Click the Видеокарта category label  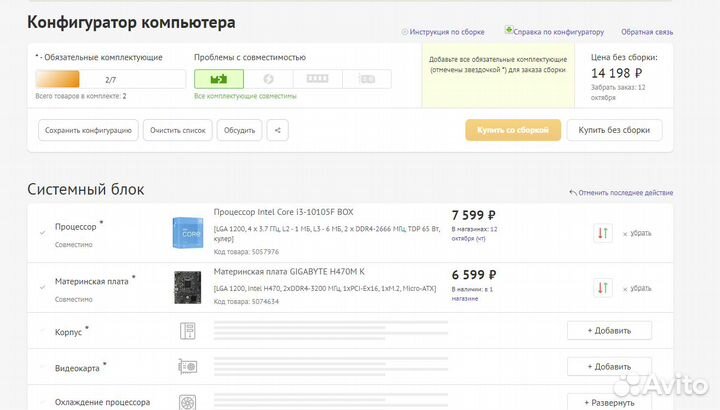click(x=77, y=368)
